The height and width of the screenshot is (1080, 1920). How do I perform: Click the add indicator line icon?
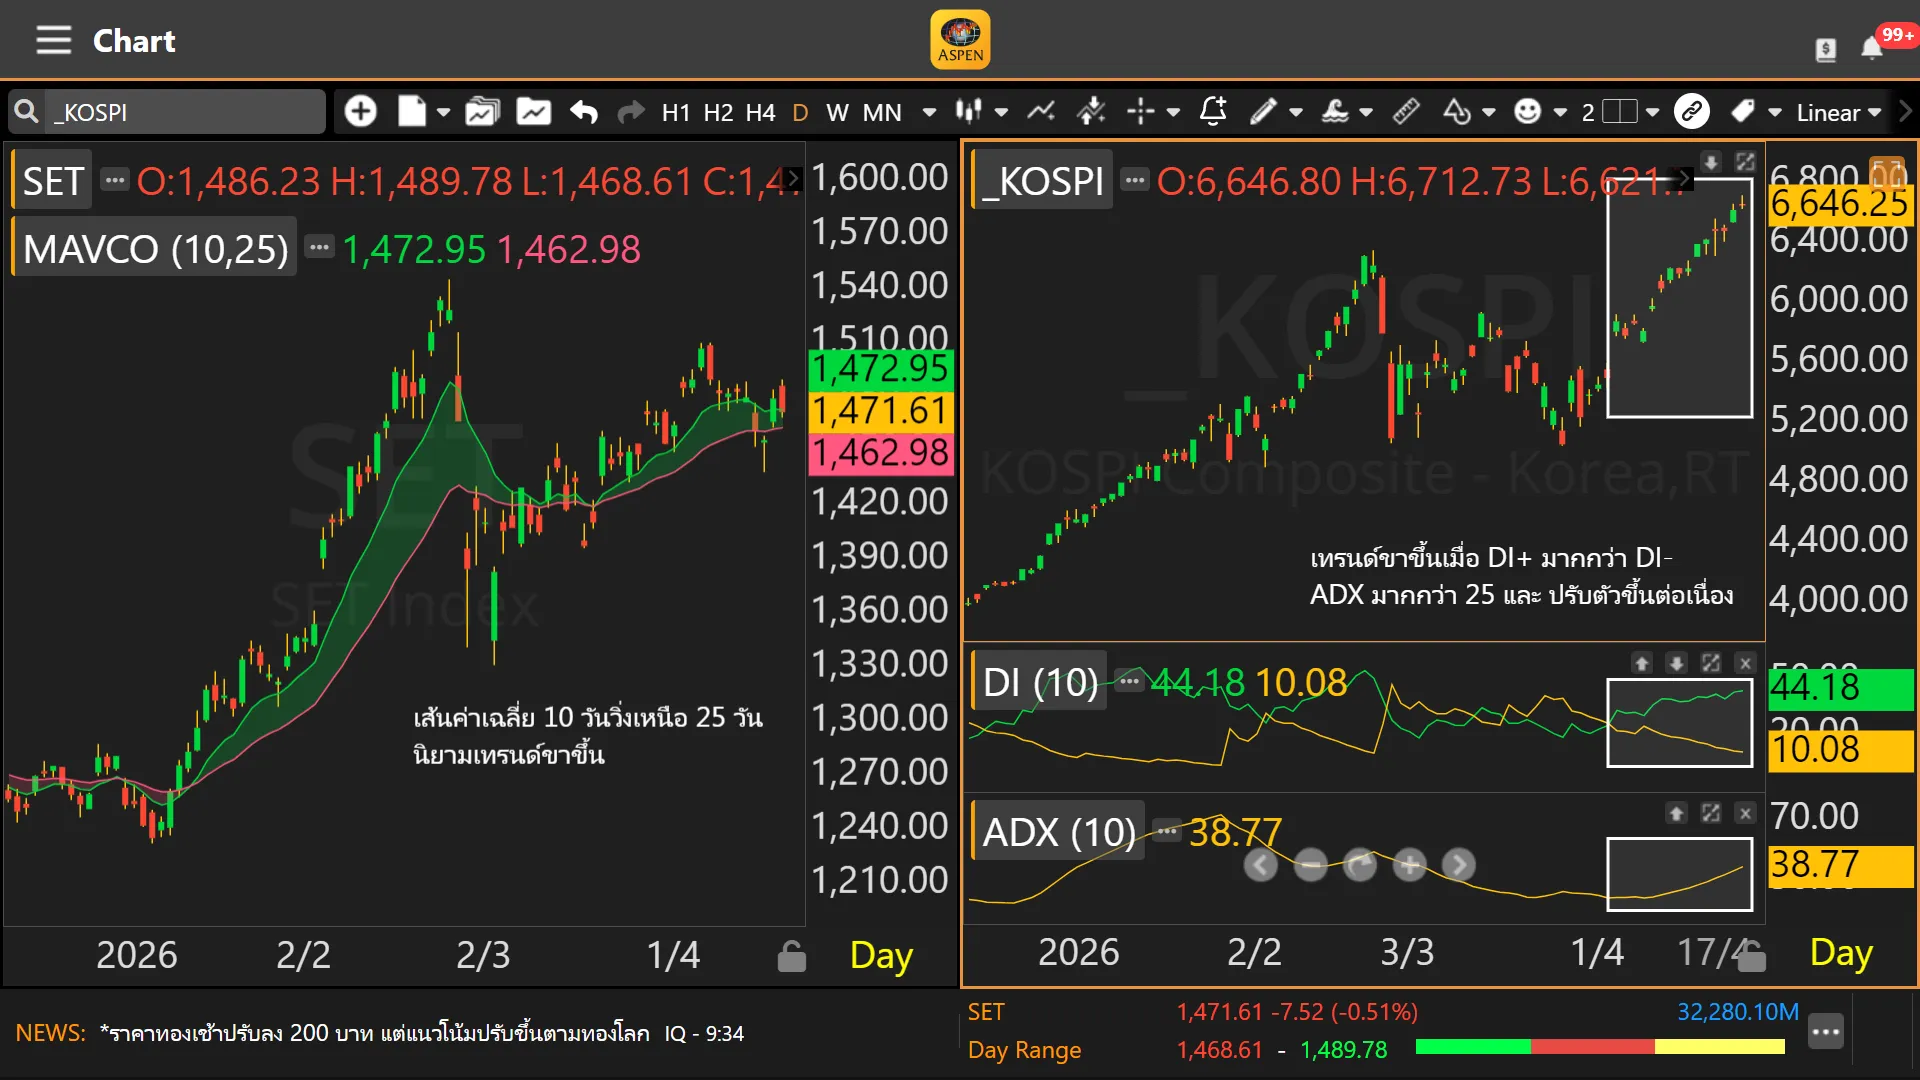click(1041, 112)
